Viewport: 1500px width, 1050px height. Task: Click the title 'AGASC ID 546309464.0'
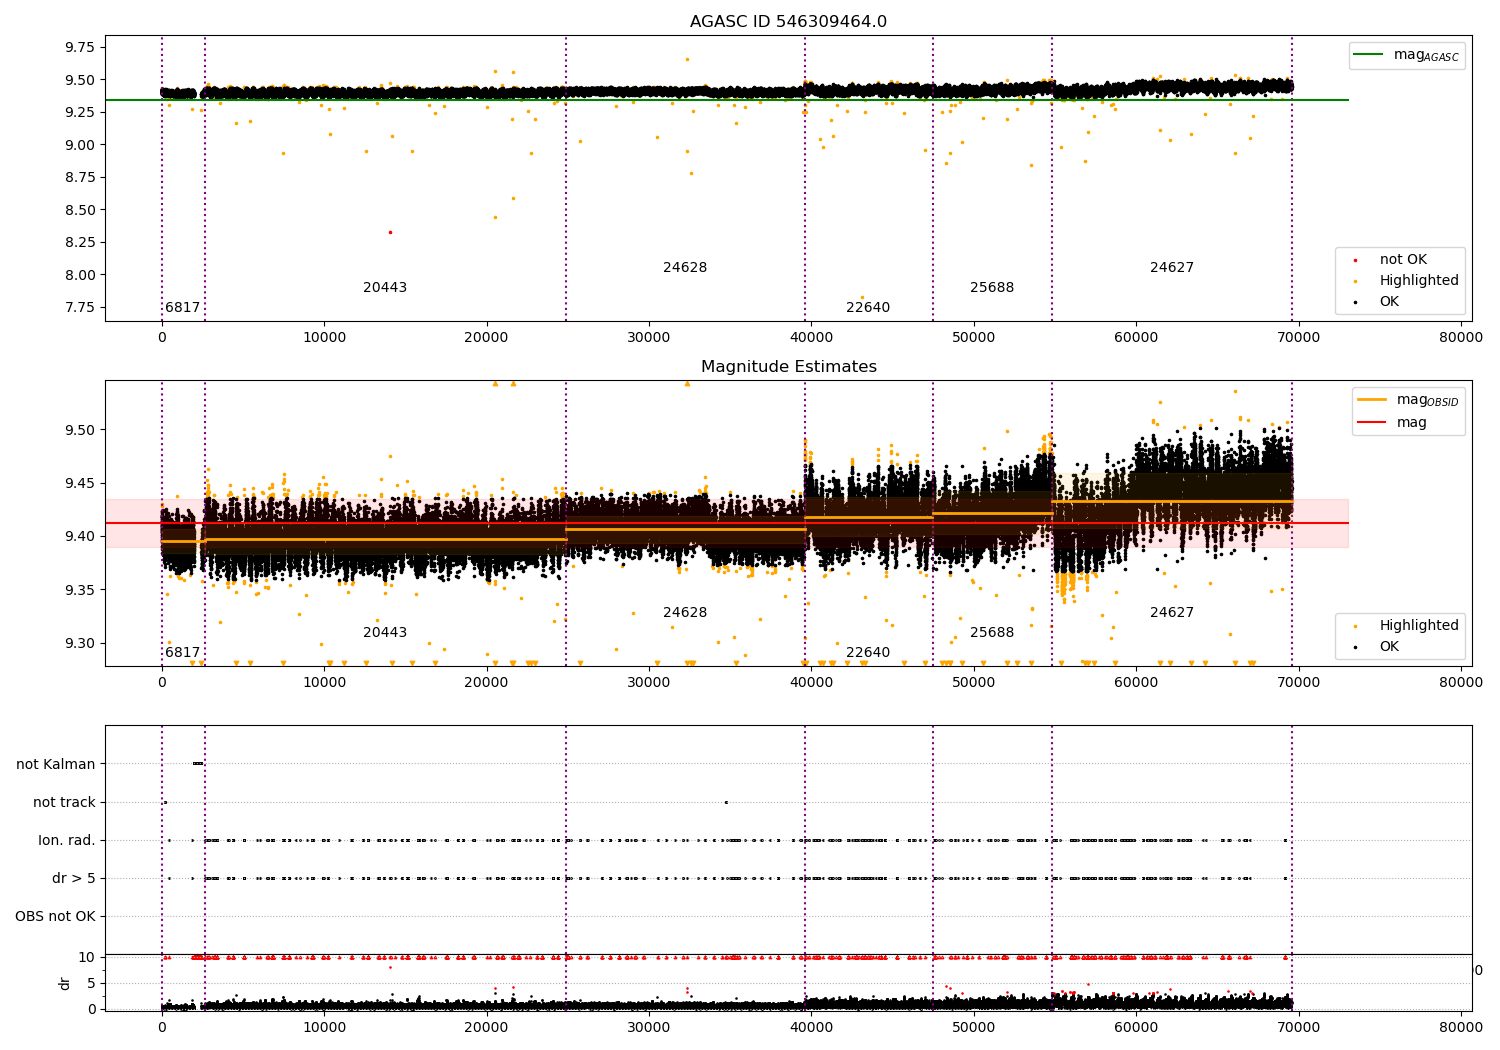click(x=788, y=22)
